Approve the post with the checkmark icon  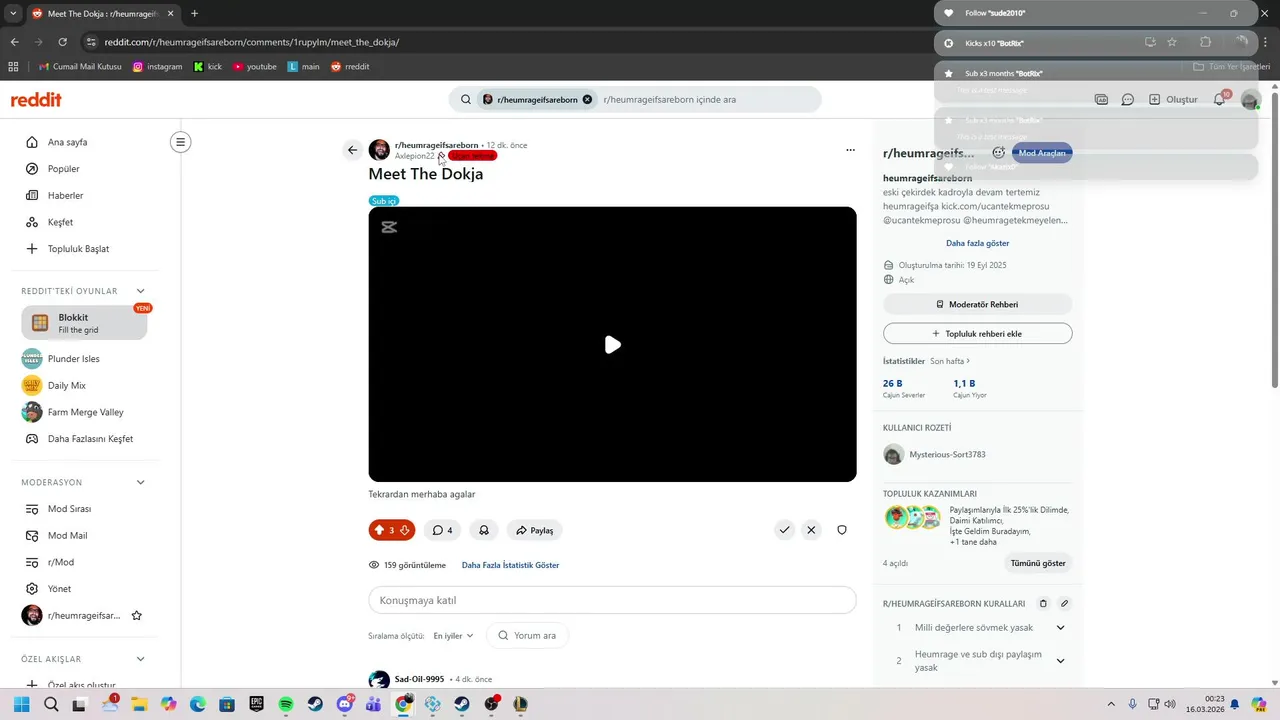click(785, 530)
